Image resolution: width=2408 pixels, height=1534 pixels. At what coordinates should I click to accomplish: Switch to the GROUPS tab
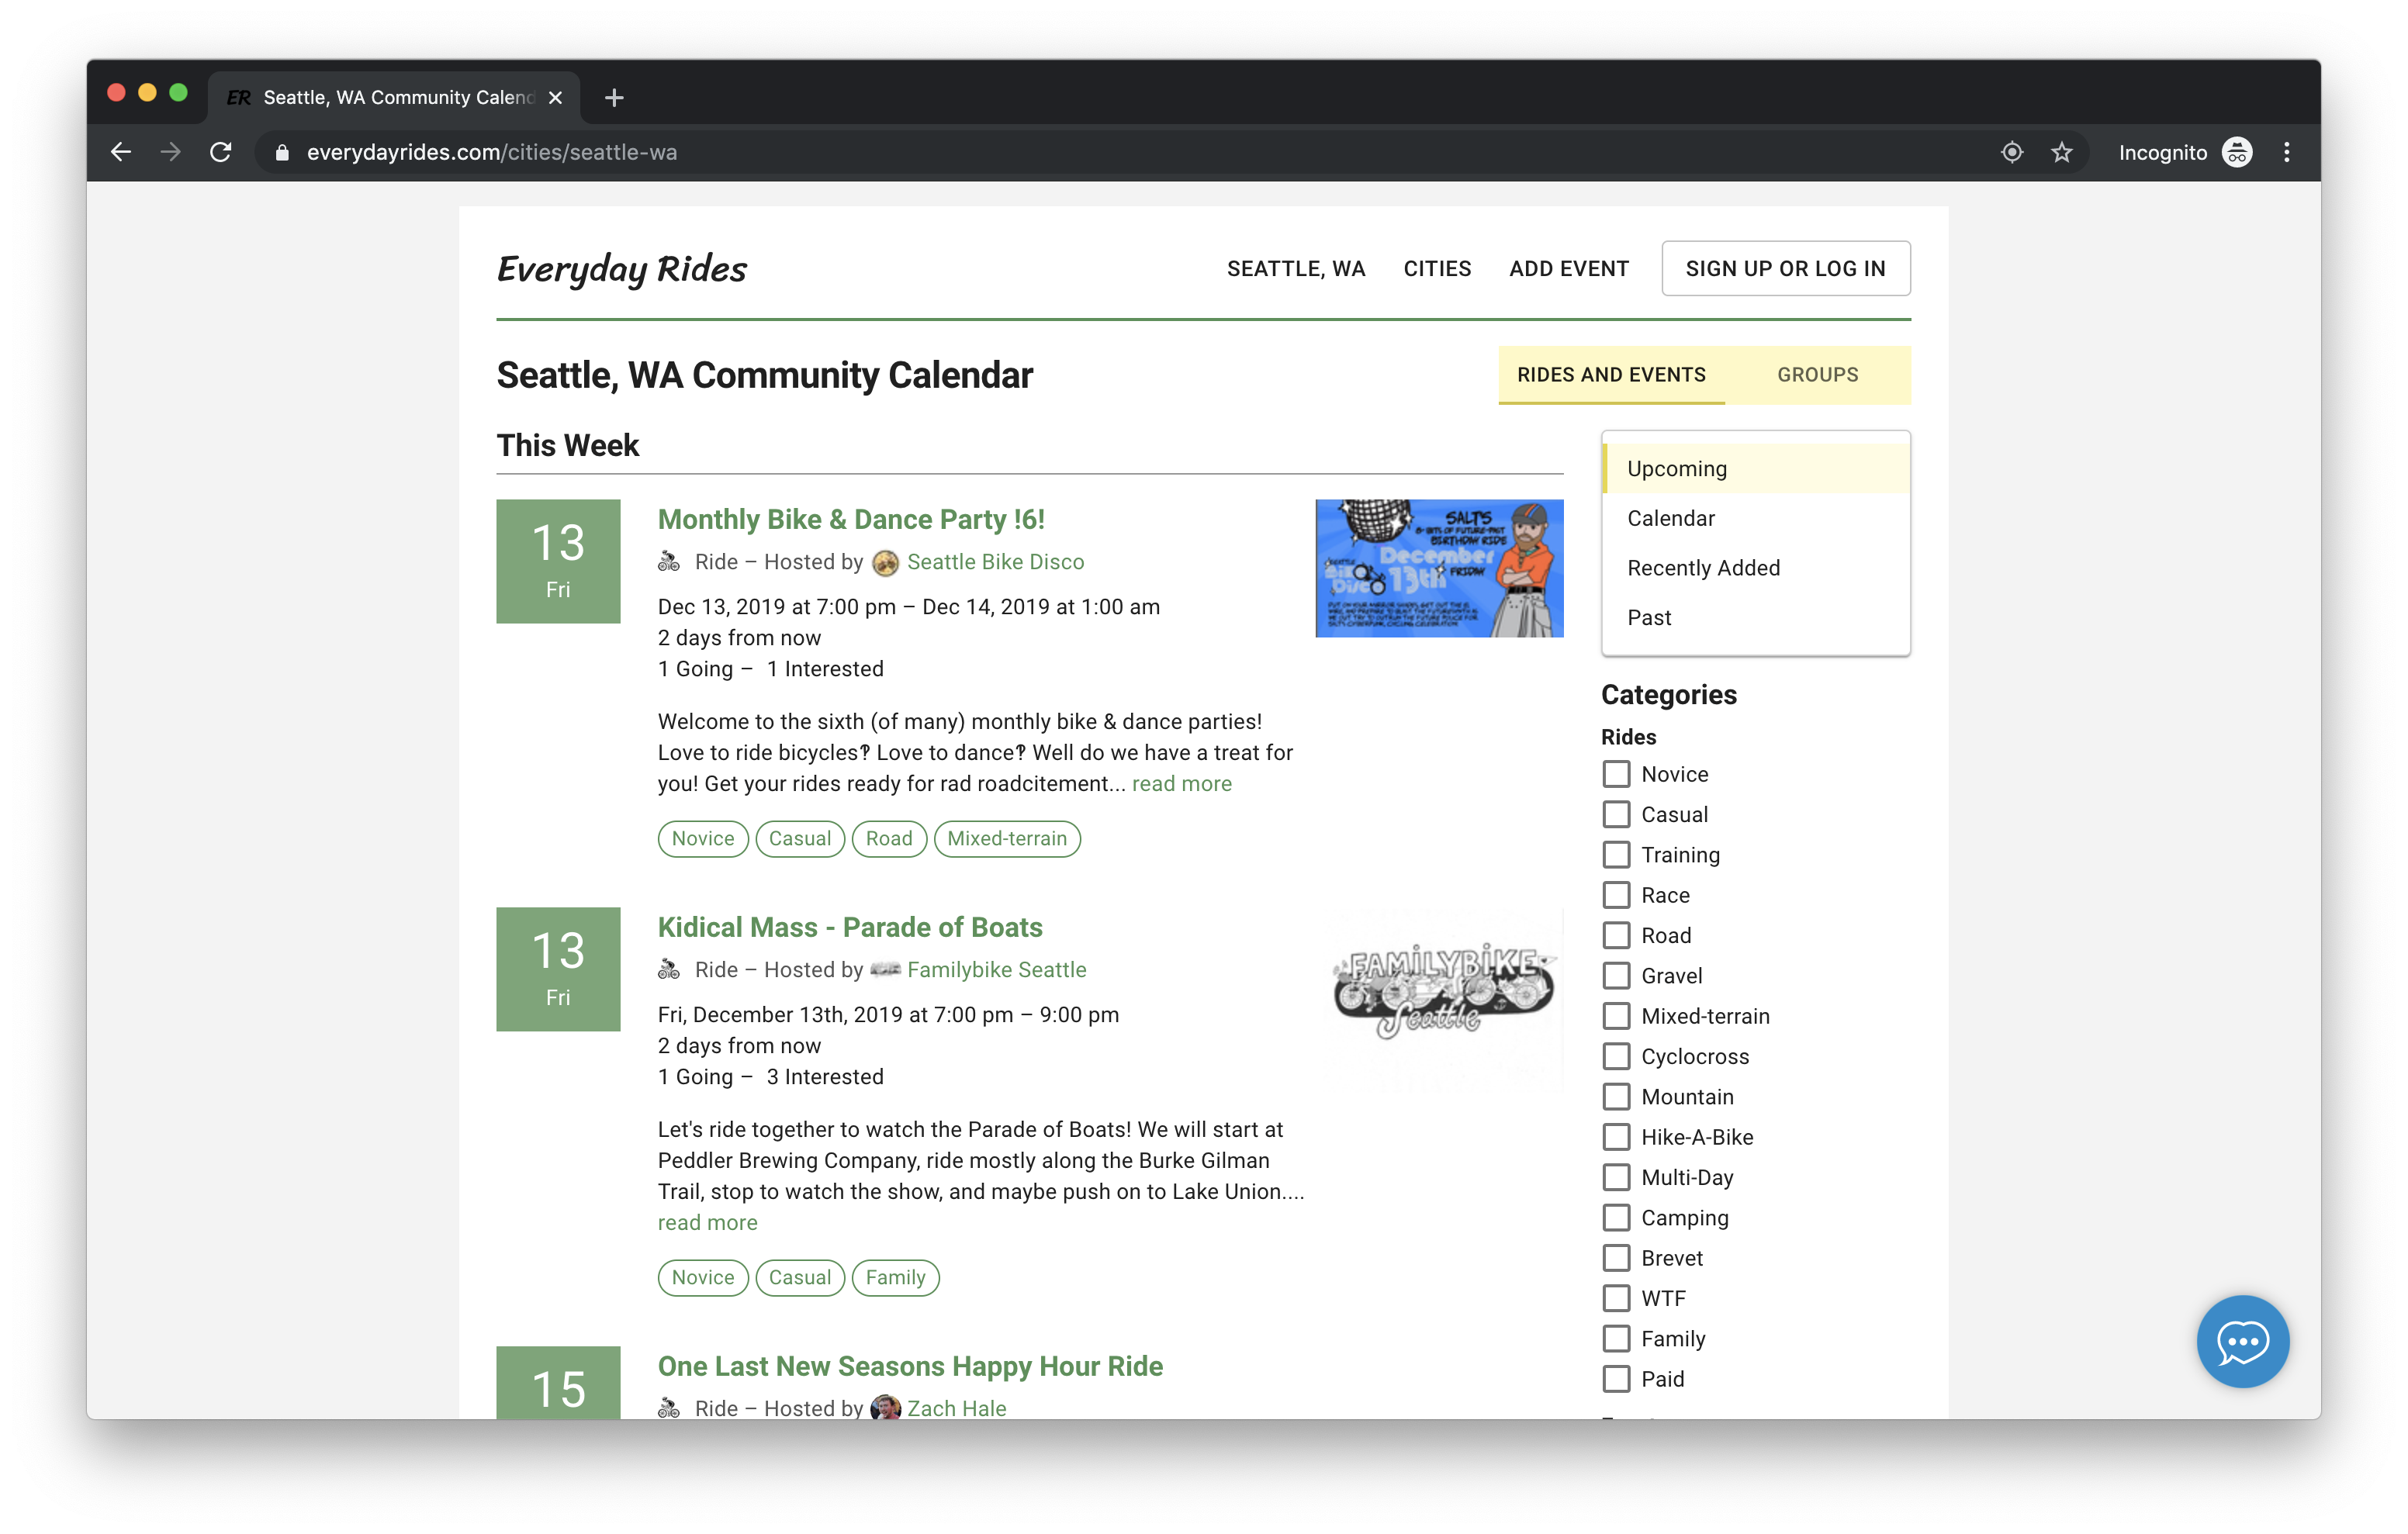(1817, 374)
